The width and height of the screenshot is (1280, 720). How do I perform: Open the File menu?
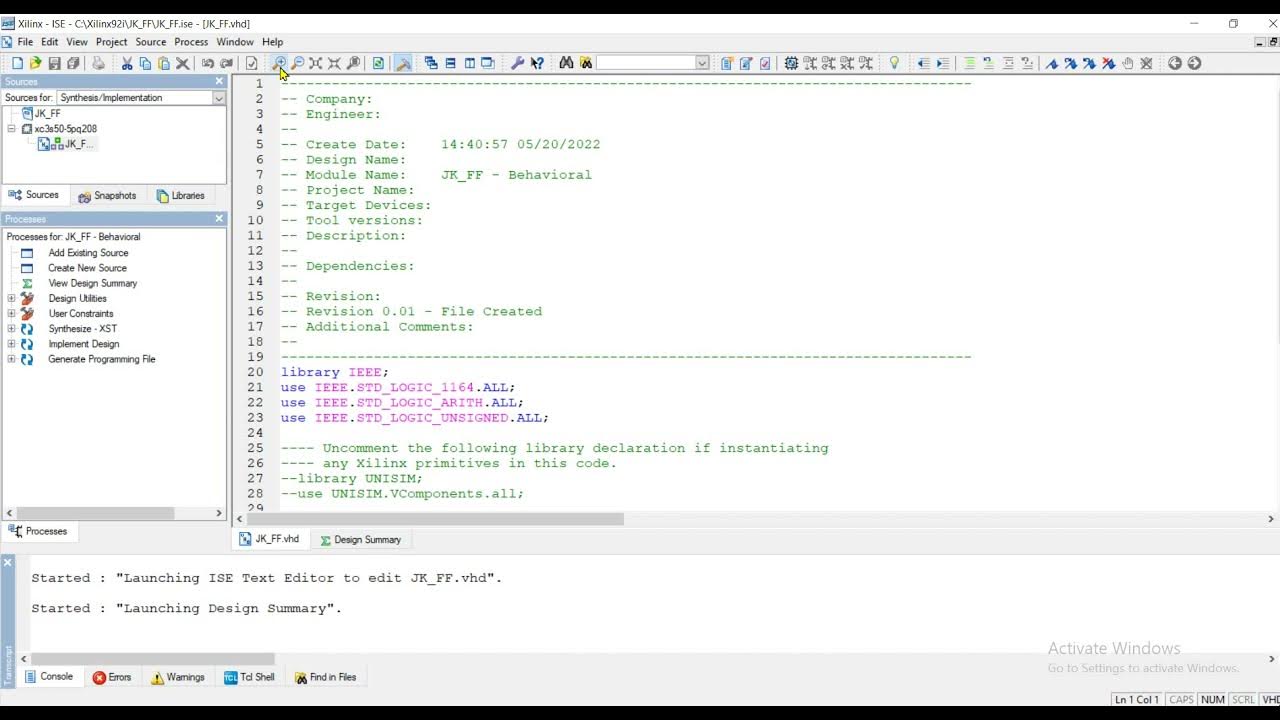click(25, 42)
